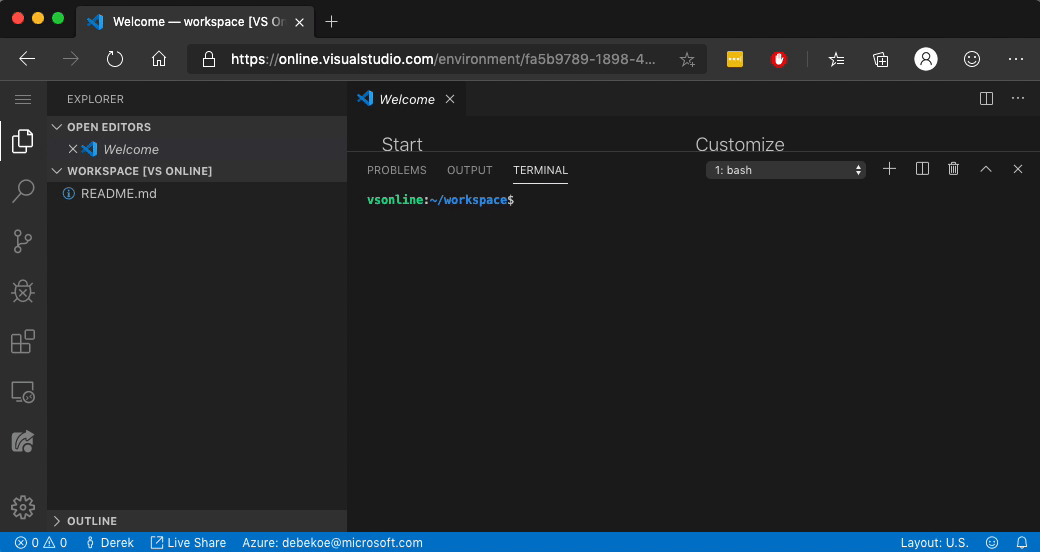
Task: Select the Terminal panel tab
Action: 541,170
